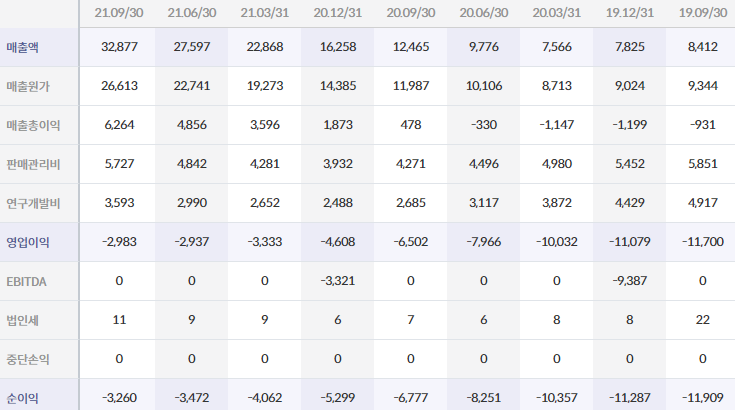735x410 pixels.
Task: Select operating profit value -6,502
Action: tap(411, 242)
